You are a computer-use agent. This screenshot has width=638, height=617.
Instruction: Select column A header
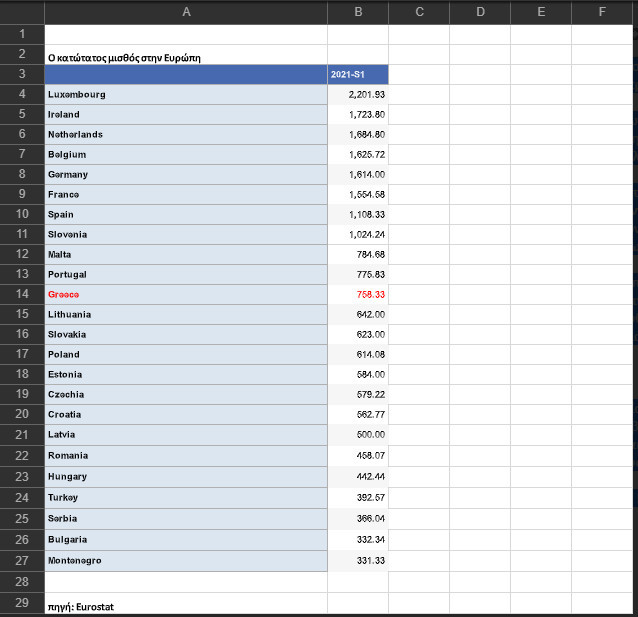[186, 12]
